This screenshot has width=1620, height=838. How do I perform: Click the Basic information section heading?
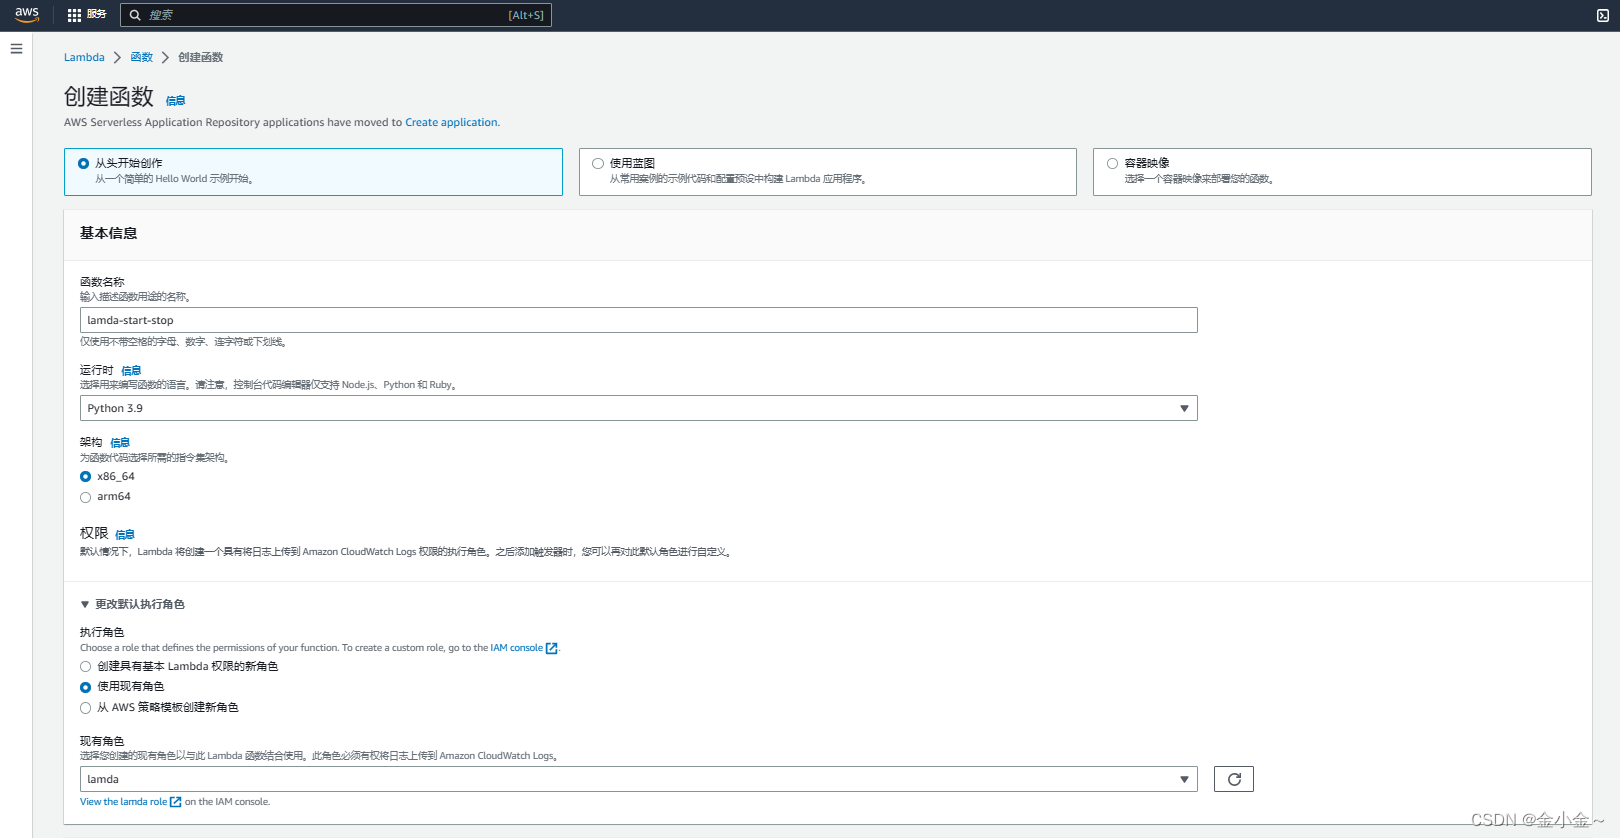tap(109, 233)
